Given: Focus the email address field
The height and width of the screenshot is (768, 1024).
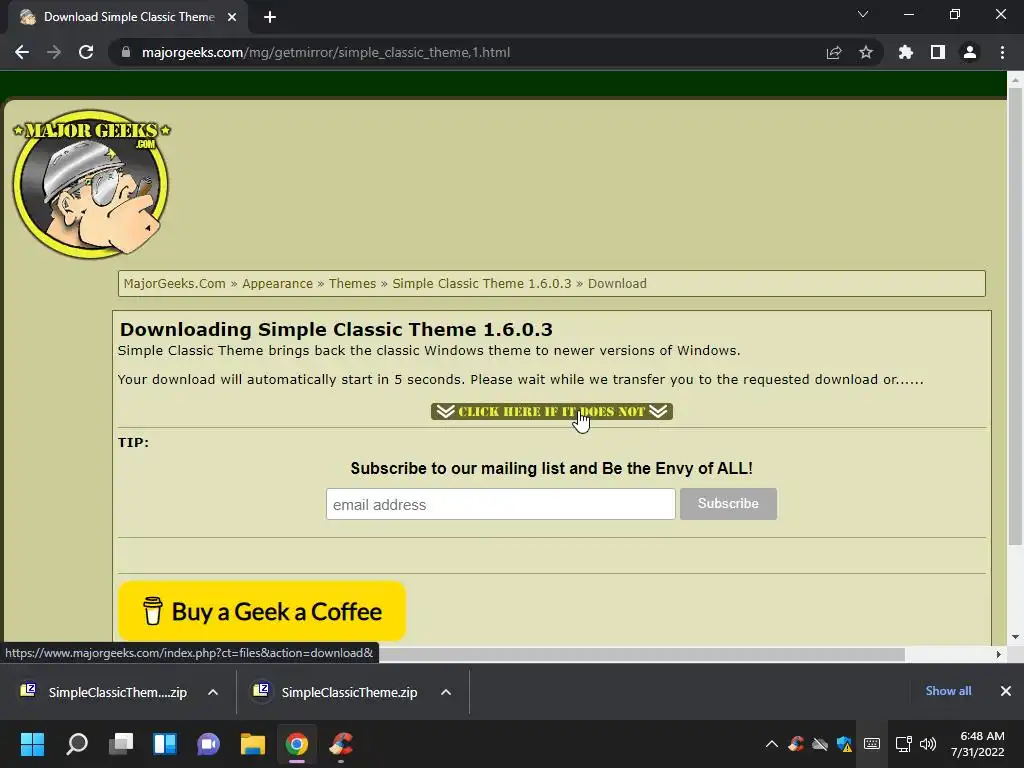Looking at the screenshot, I should (x=500, y=504).
